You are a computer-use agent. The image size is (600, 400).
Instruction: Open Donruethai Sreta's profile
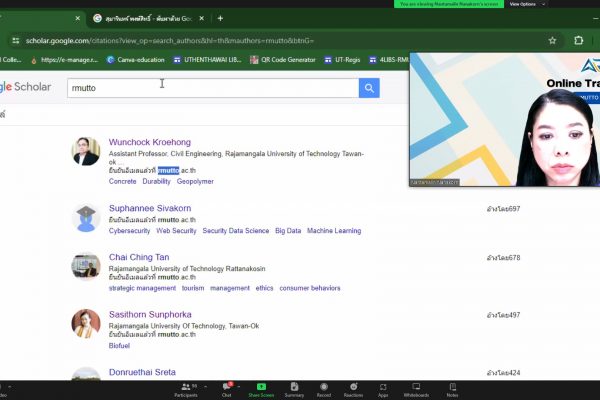click(x=142, y=372)
